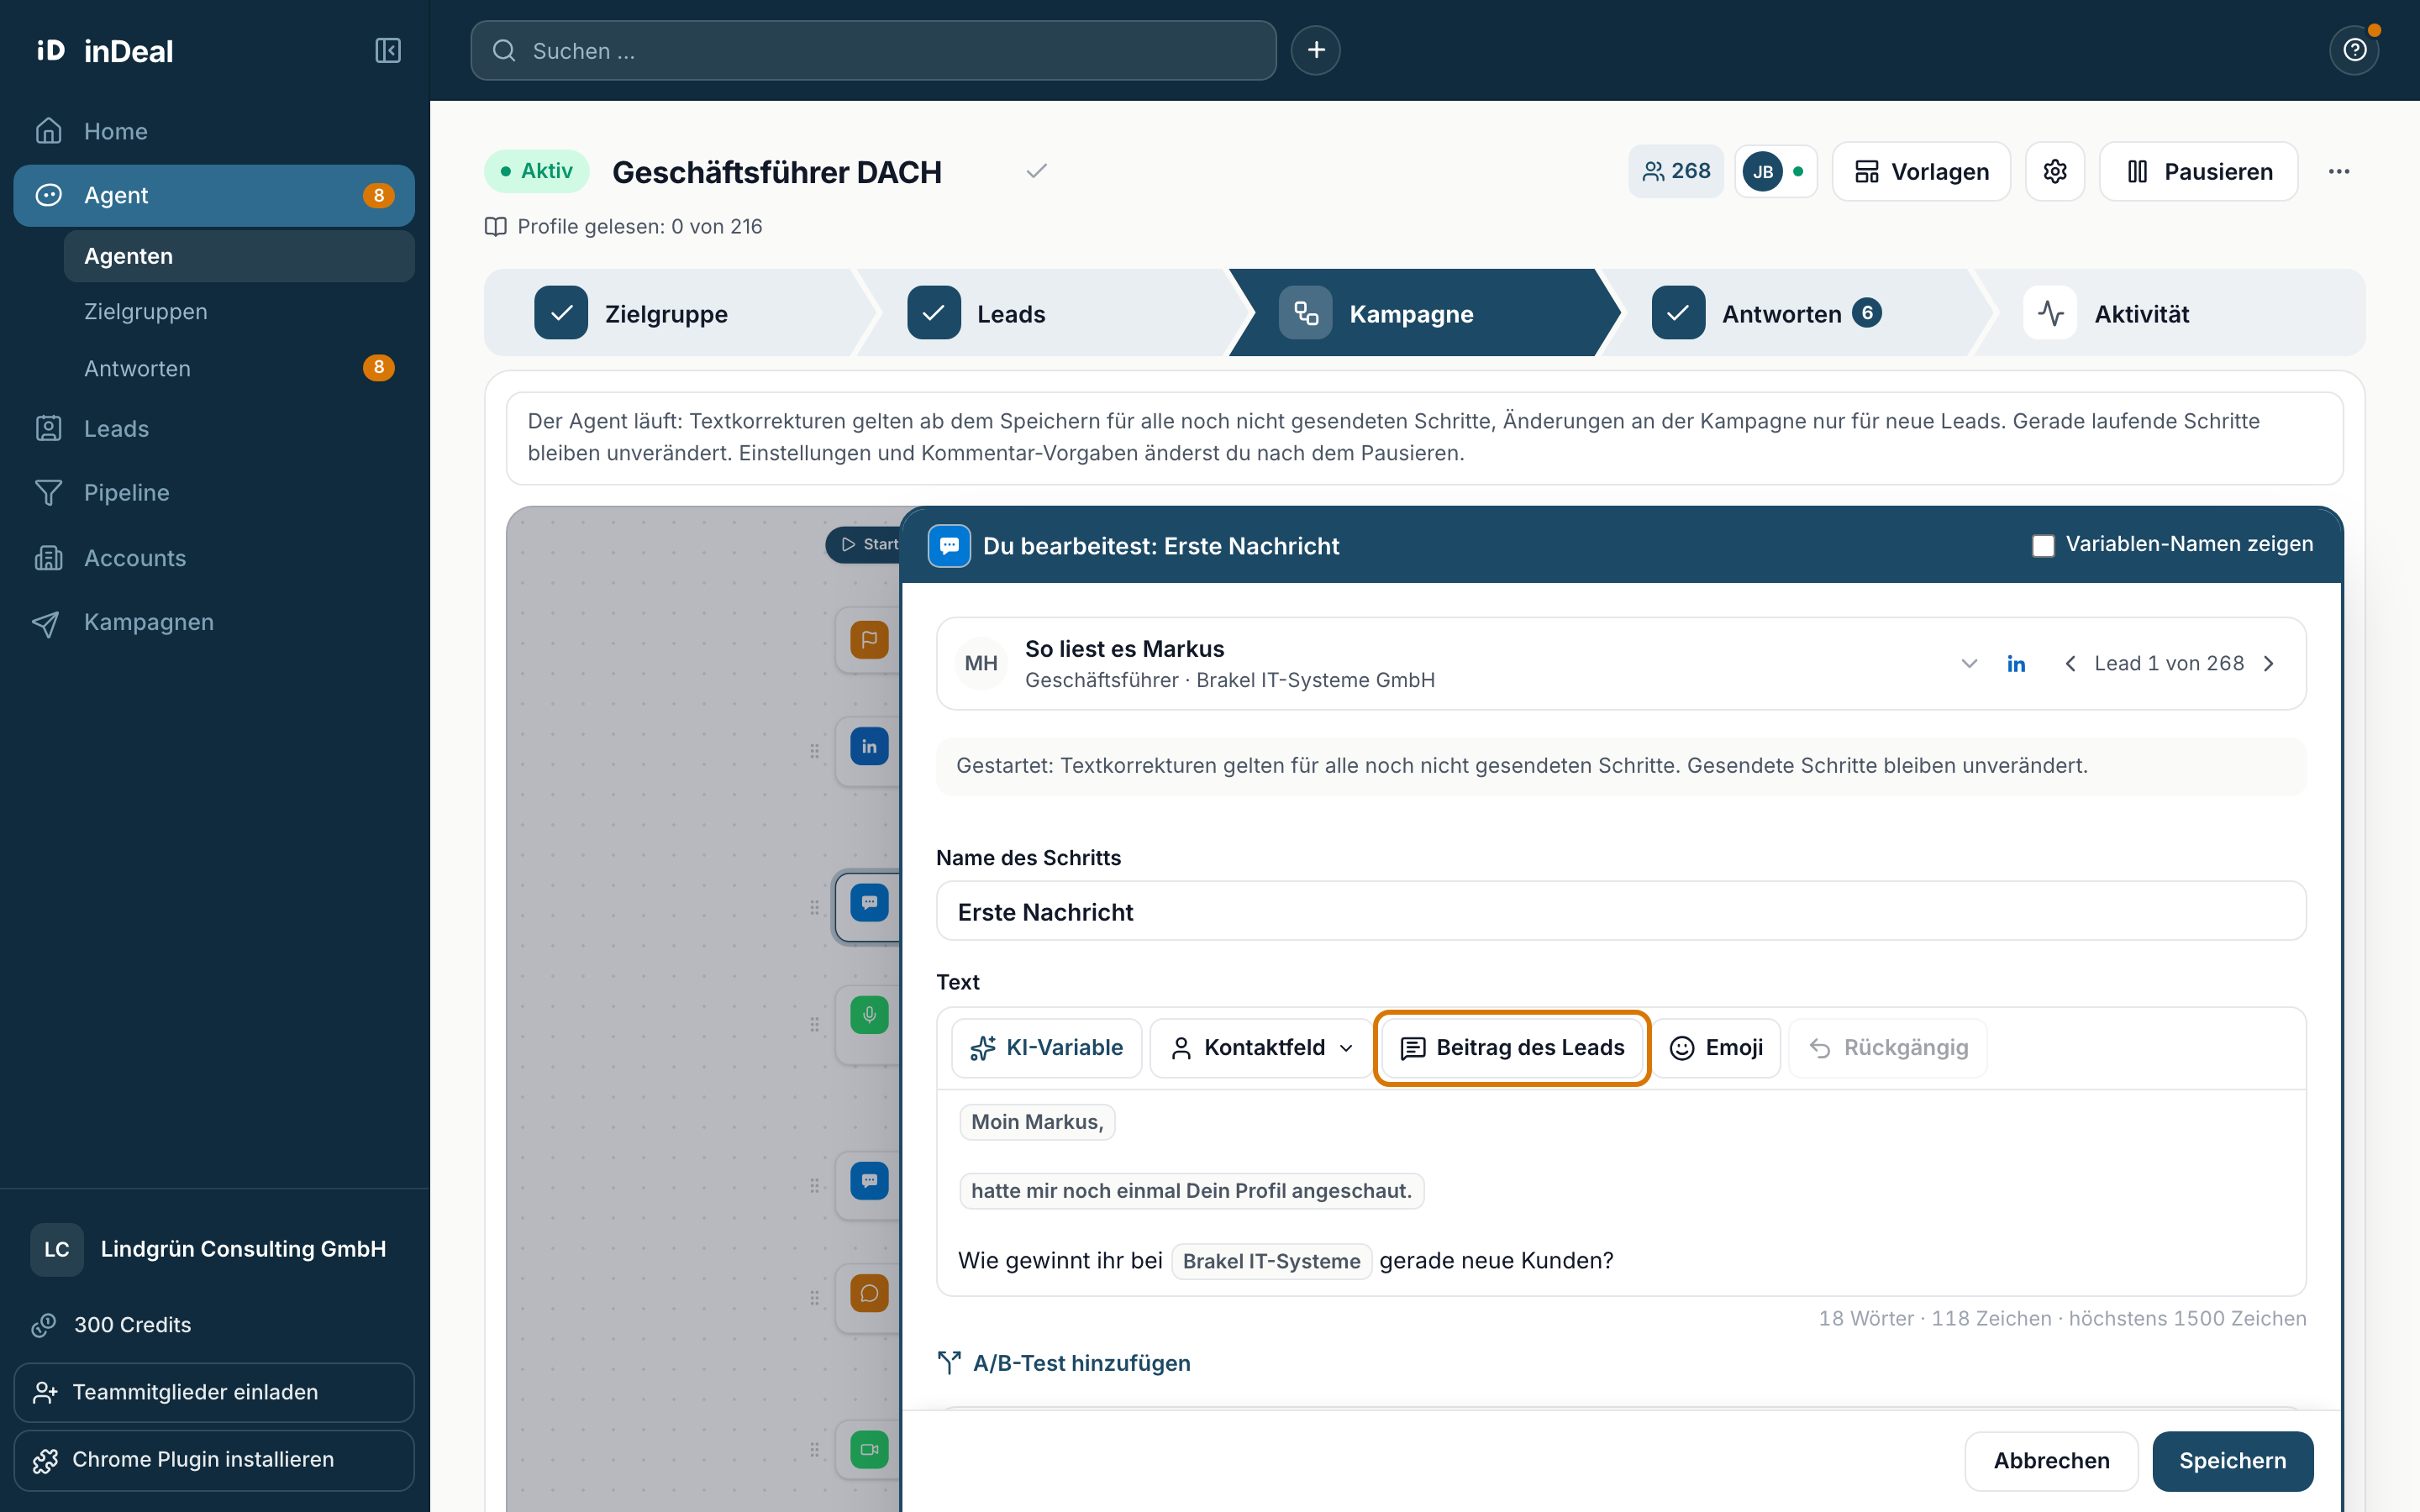Insert a KI-Variable
2420x1512 pixels.
pyautogui.click(x=1046, y=1047)
